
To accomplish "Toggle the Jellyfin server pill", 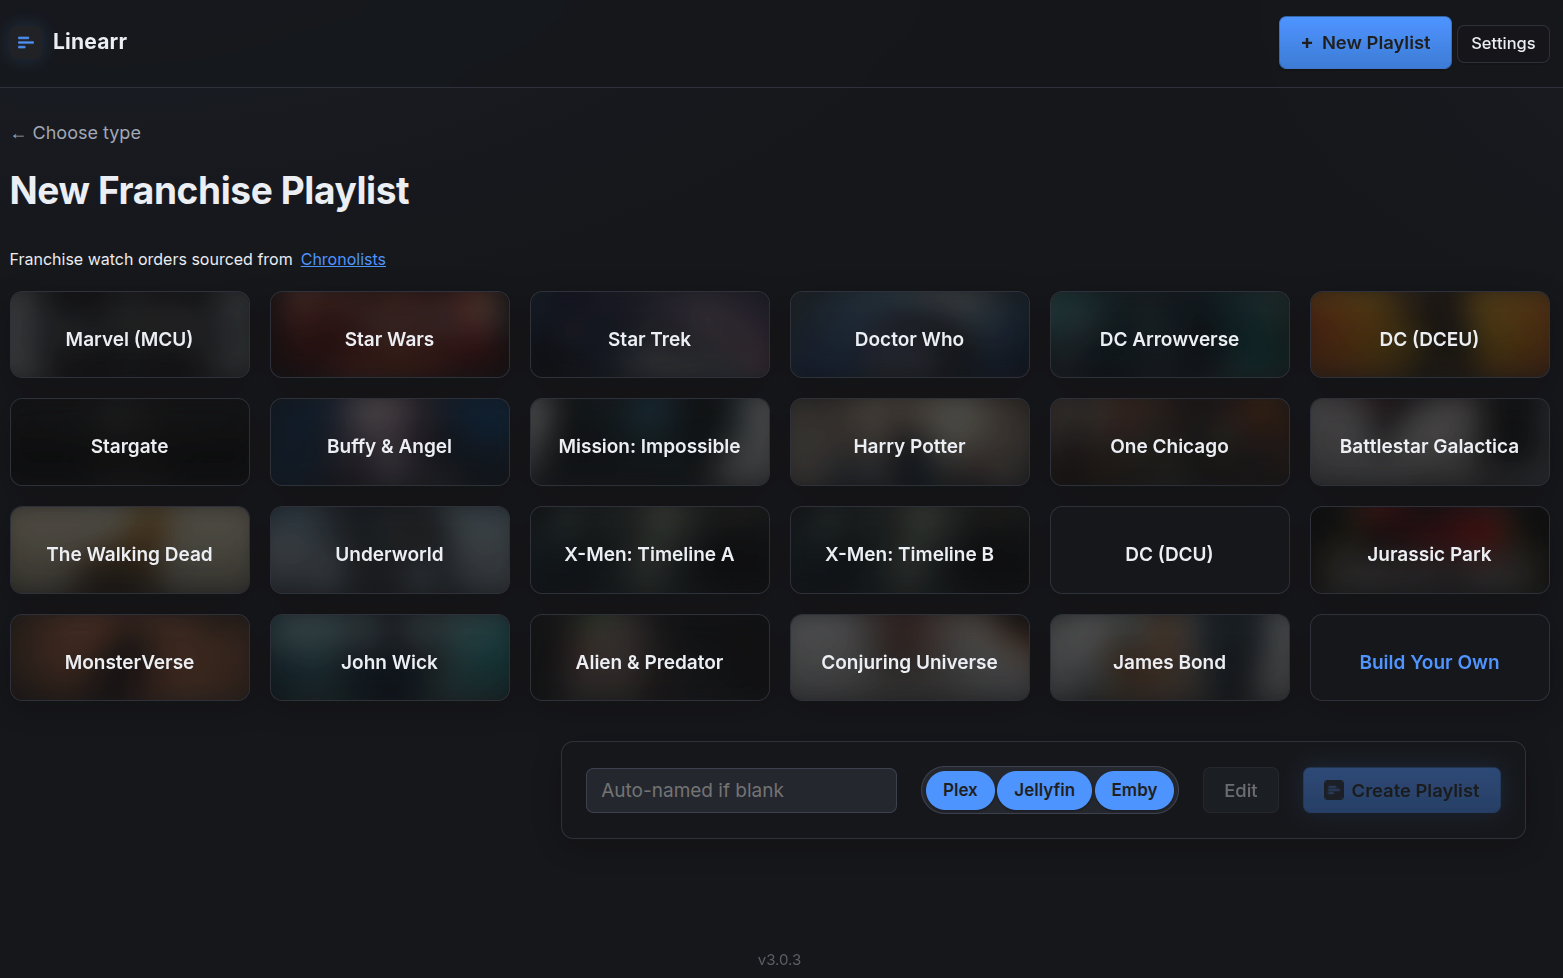I will [1044, 790].
